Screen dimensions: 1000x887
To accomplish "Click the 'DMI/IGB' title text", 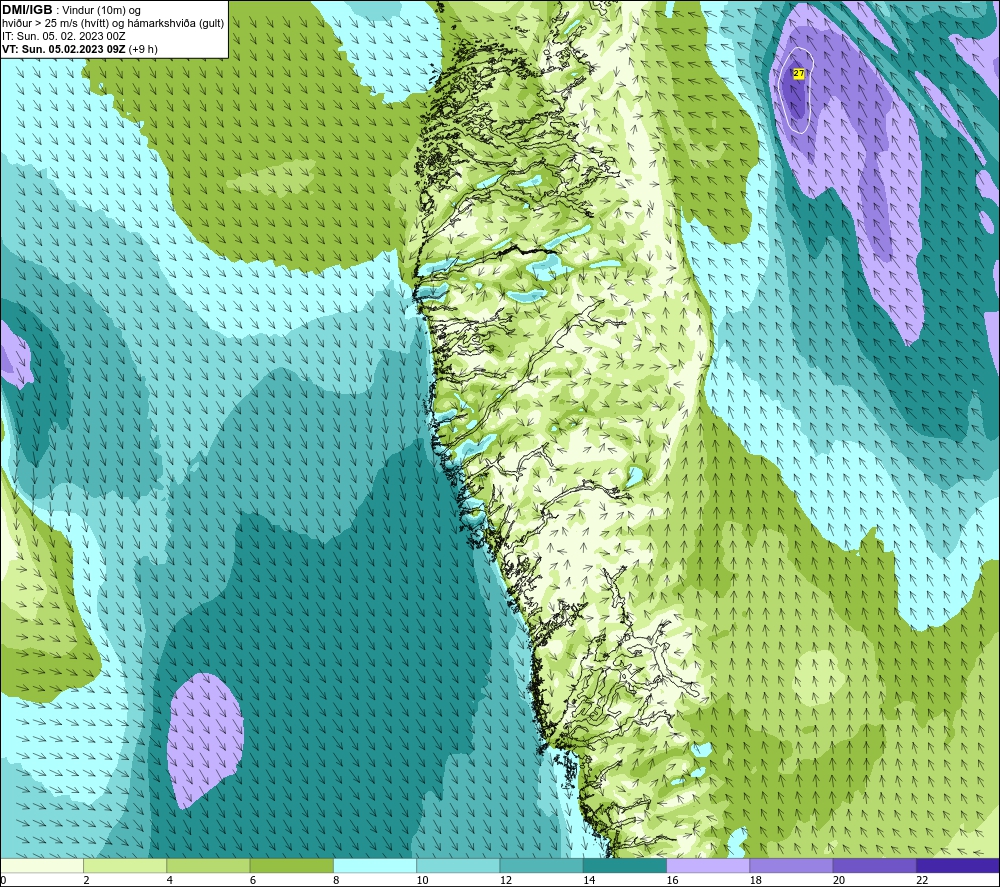I will coord(27,10).
